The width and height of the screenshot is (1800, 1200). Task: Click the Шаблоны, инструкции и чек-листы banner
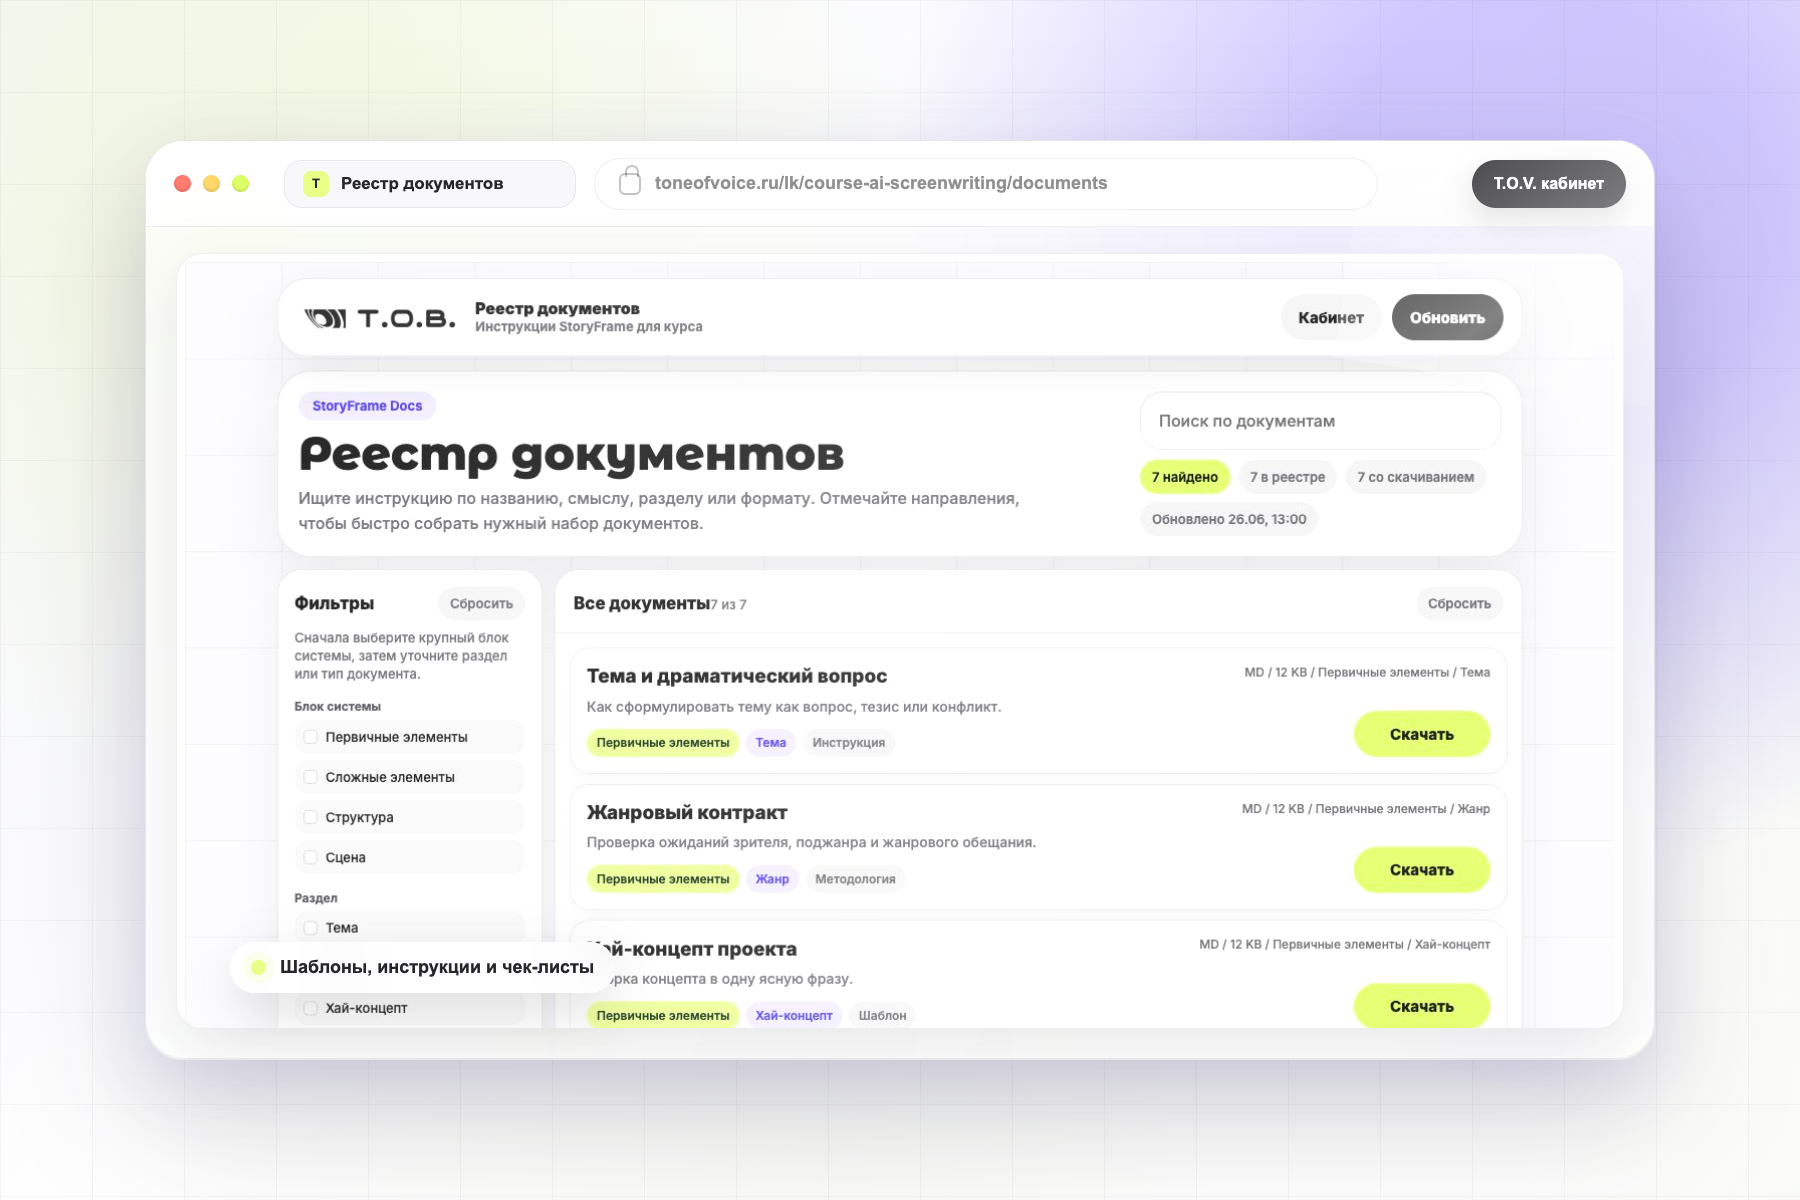[422, 967]
